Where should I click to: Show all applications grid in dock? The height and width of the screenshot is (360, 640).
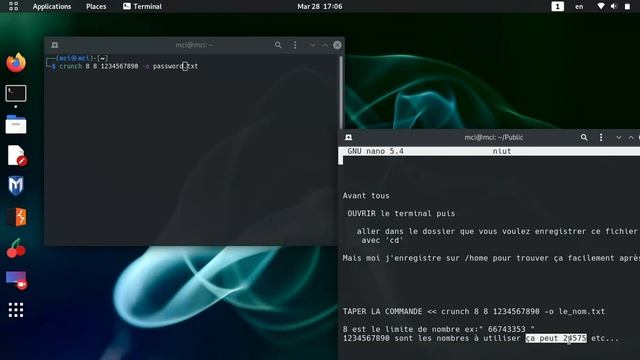(16, 310)
